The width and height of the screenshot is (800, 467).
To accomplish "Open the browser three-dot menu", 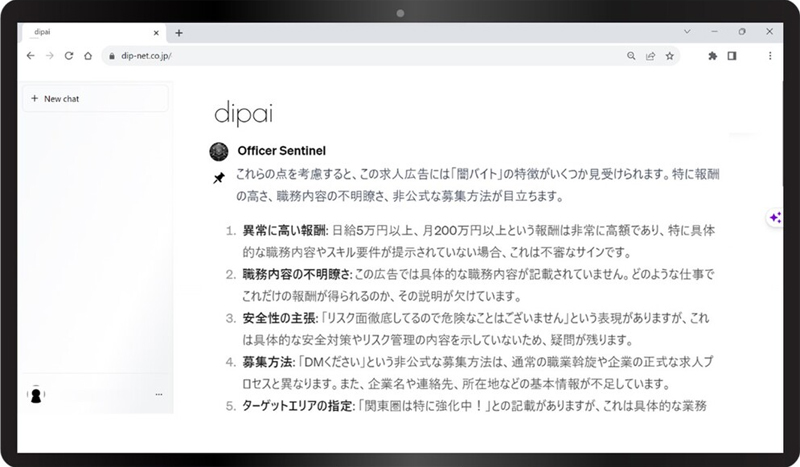I will [770, 56].
